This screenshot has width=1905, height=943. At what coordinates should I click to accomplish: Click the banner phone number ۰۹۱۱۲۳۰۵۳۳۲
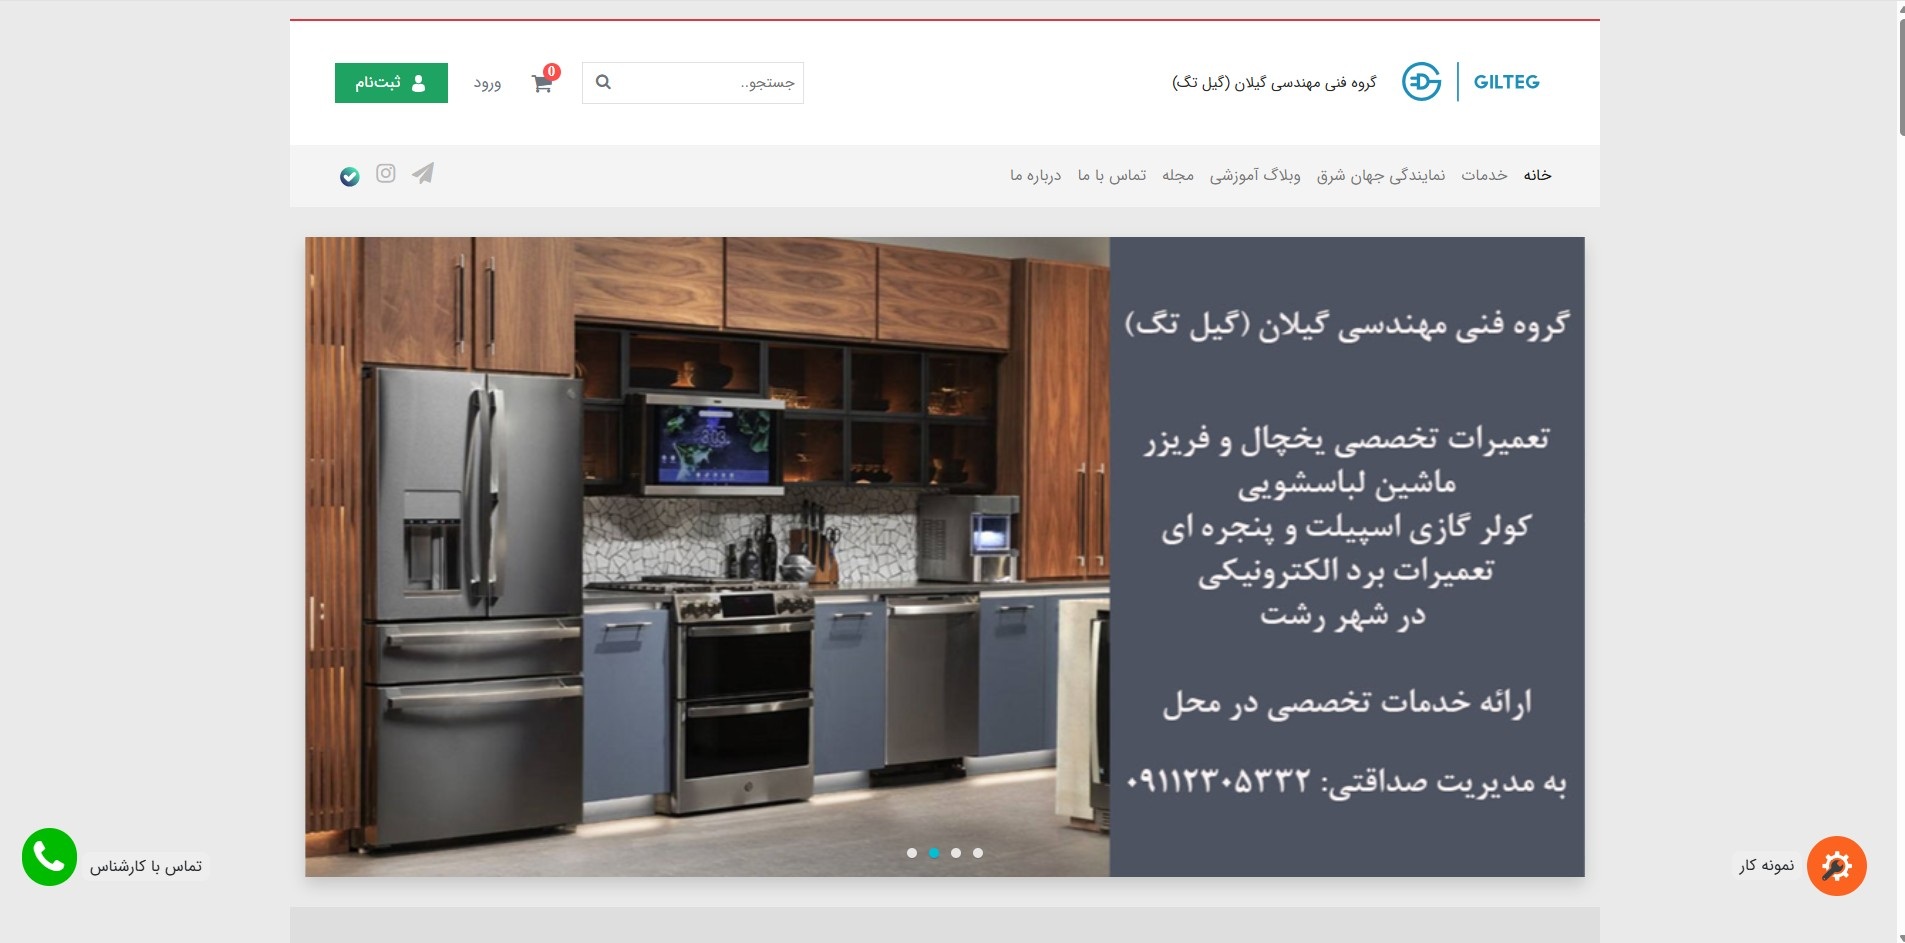pyautogui.click(x=1217, y=781)
